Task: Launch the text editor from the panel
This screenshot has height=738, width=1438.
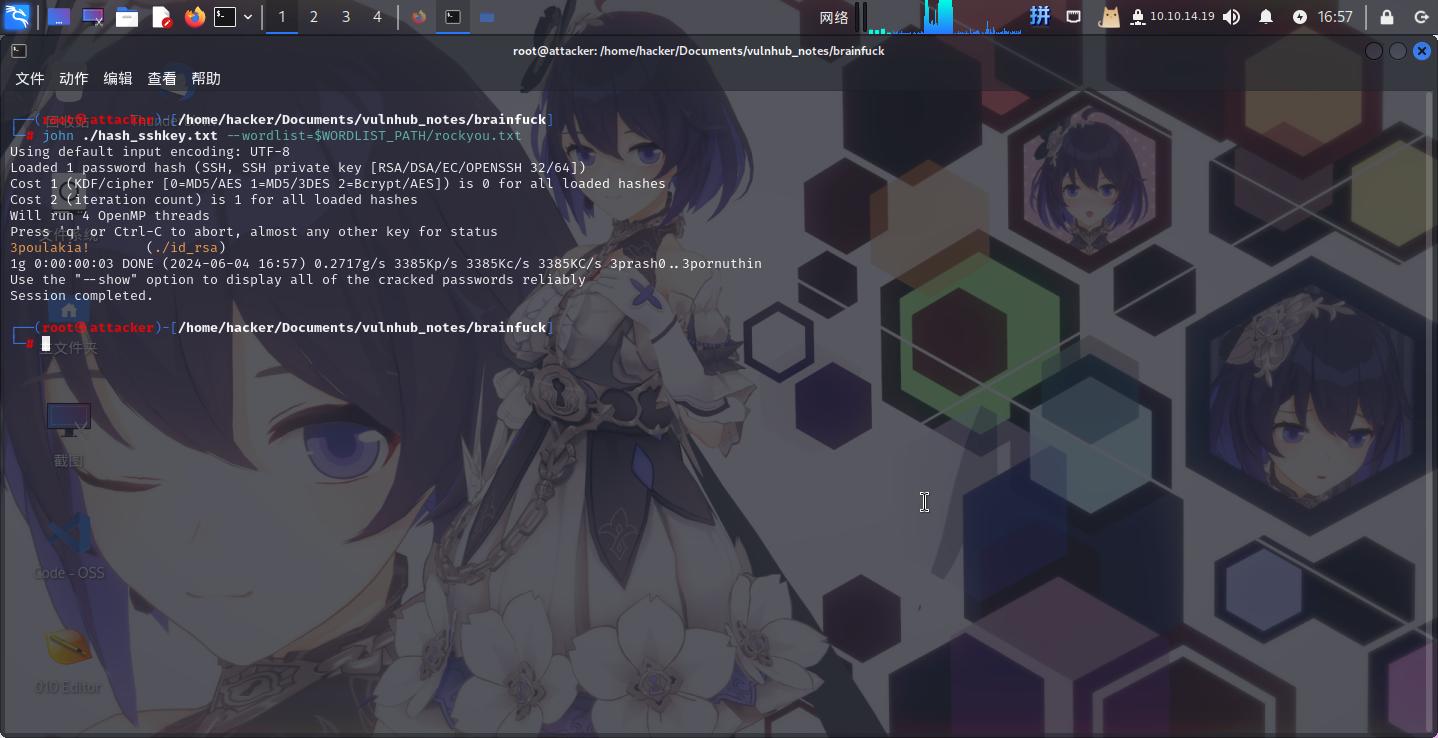Action: click(161, 17)
